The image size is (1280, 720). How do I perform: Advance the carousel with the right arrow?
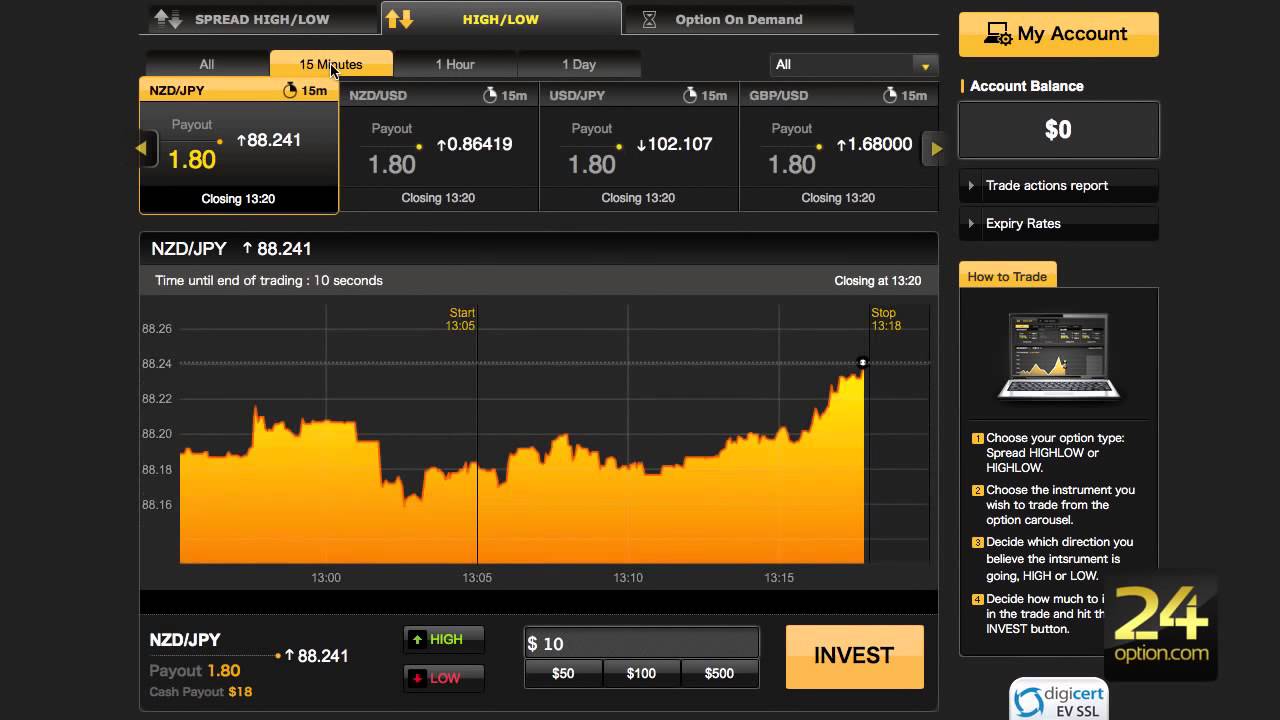[936, 149]
